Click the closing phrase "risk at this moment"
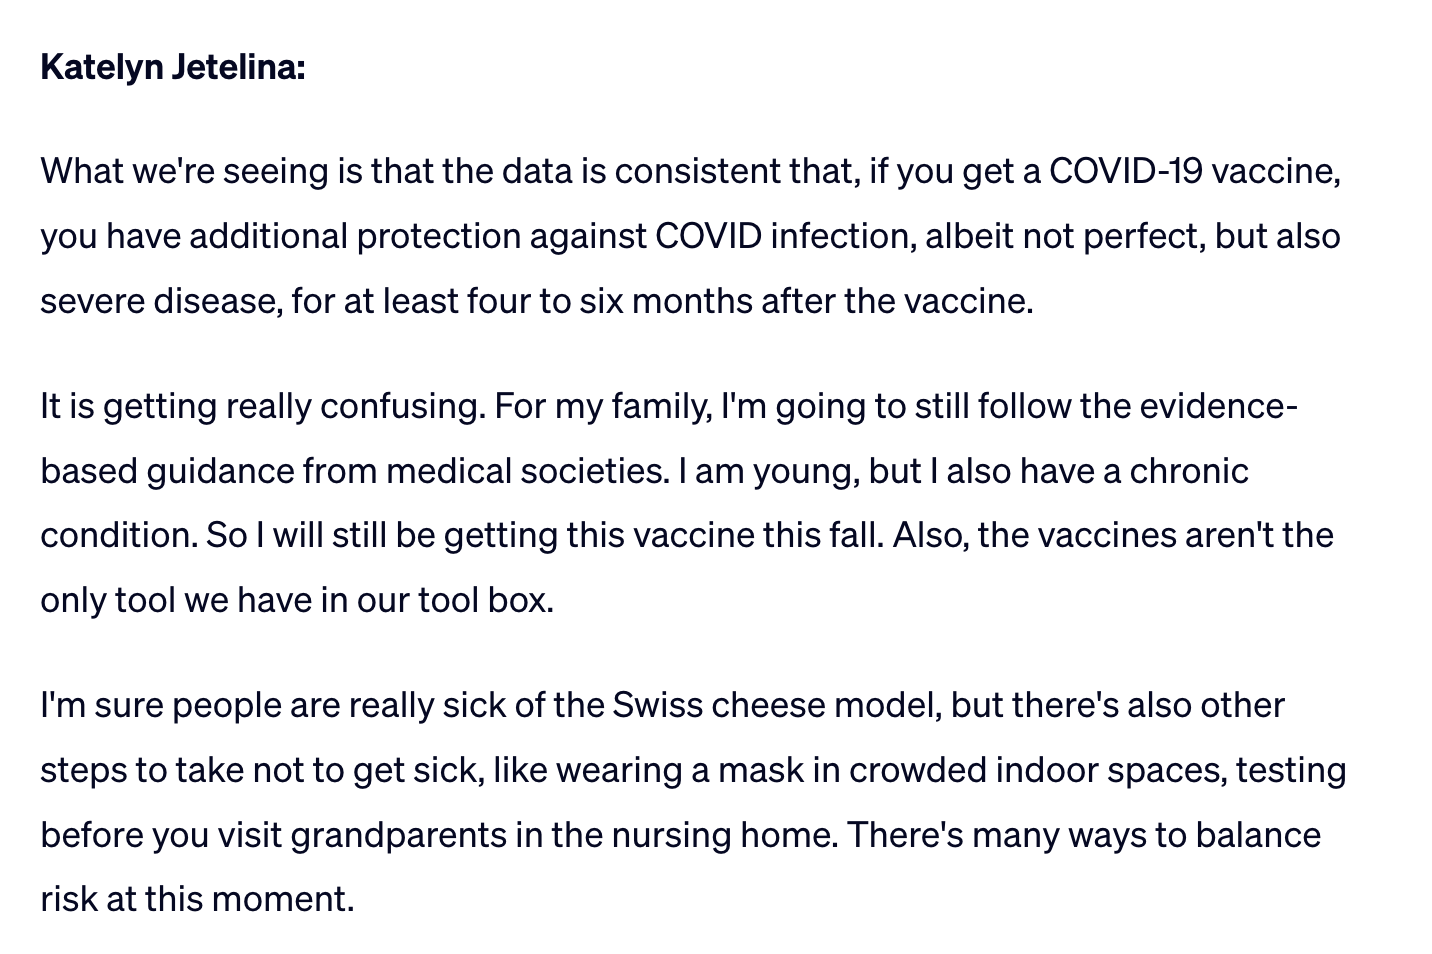Image resolution: width=1432 pixels, height=954 pixels. (x=197, y=899)
